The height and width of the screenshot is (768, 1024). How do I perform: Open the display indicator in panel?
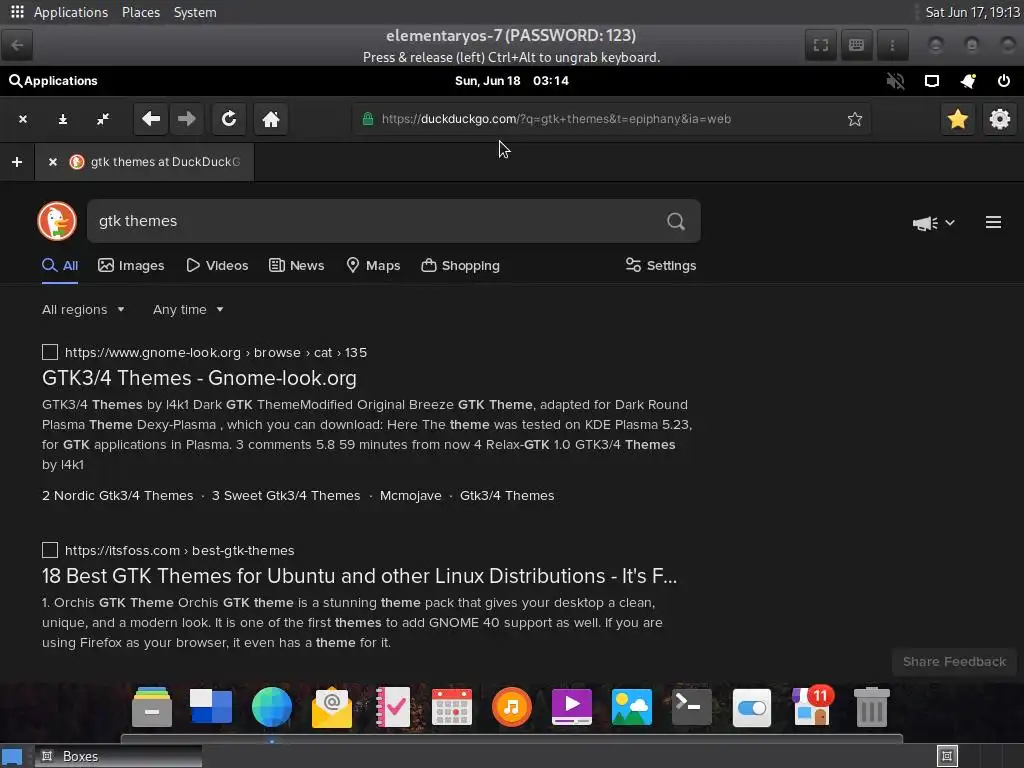pos(932,81)
